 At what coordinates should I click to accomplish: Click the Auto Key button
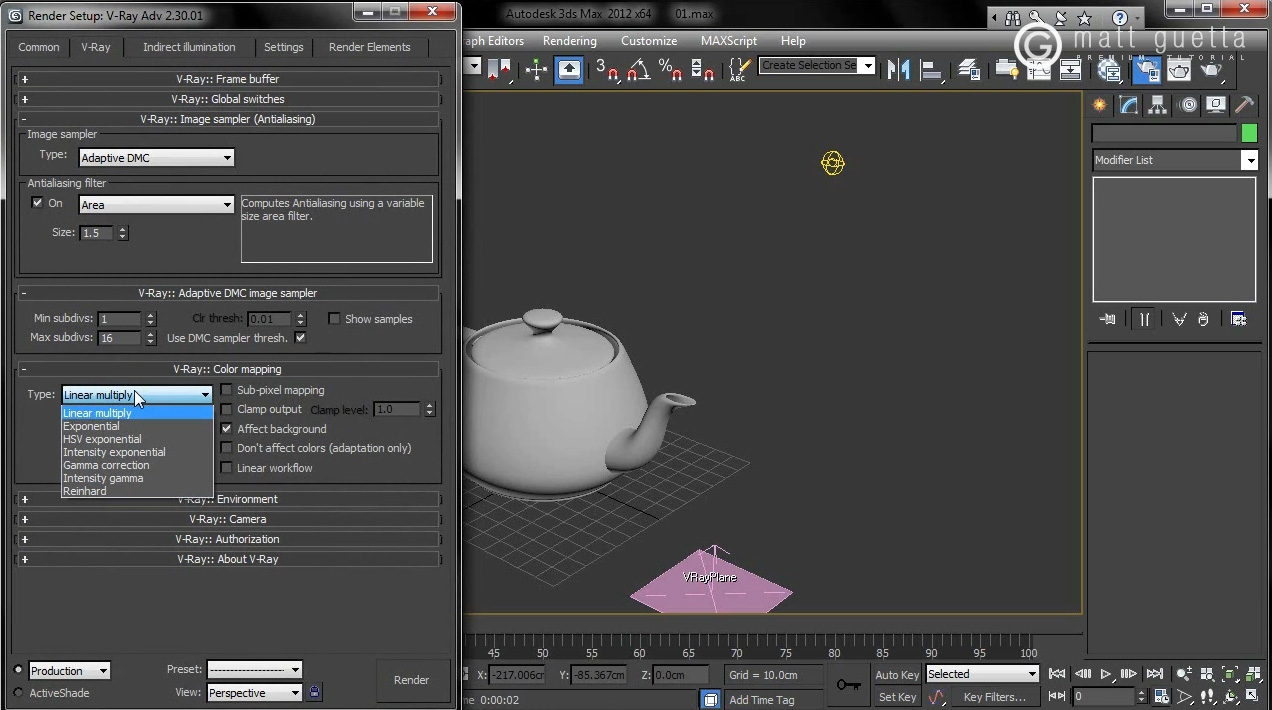pyautogui.click(x=897, y=675)
